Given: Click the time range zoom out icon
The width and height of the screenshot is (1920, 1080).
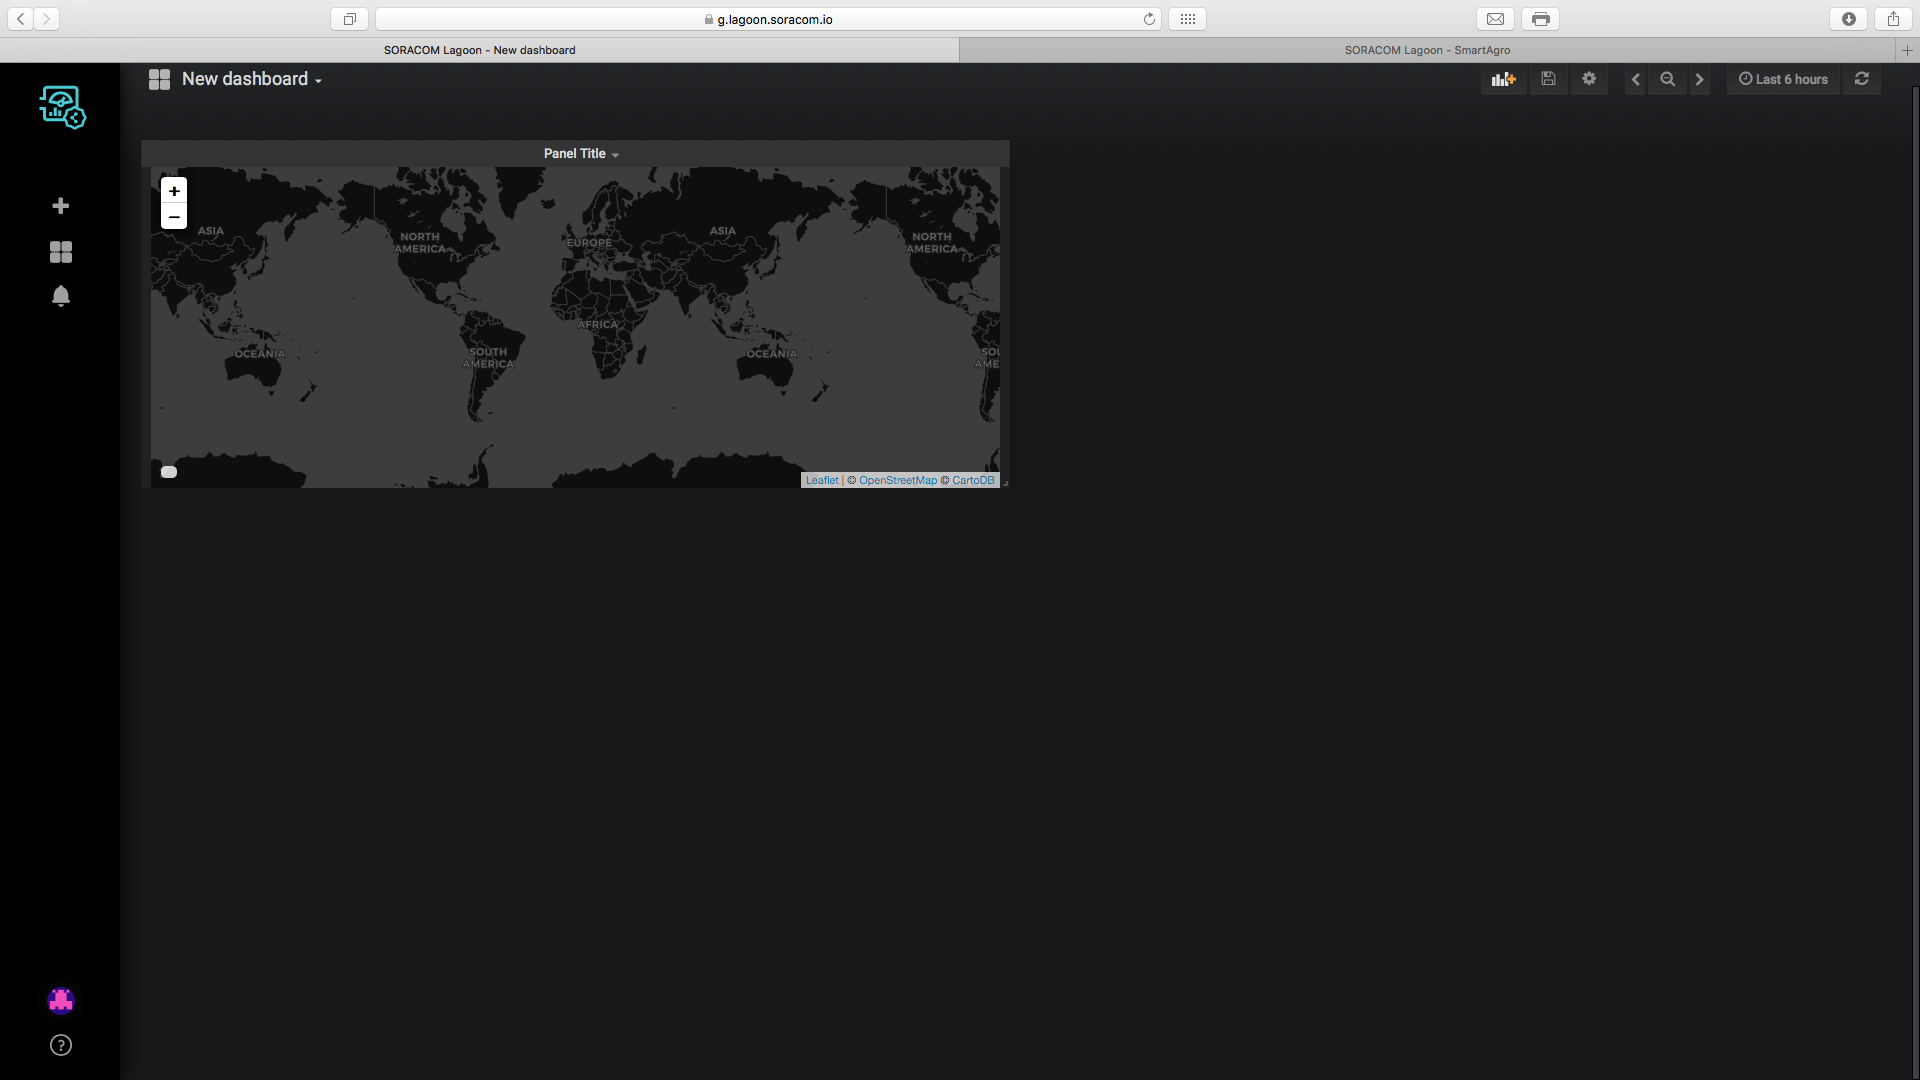Looking at the screenshot, I should pos(1667,79).
